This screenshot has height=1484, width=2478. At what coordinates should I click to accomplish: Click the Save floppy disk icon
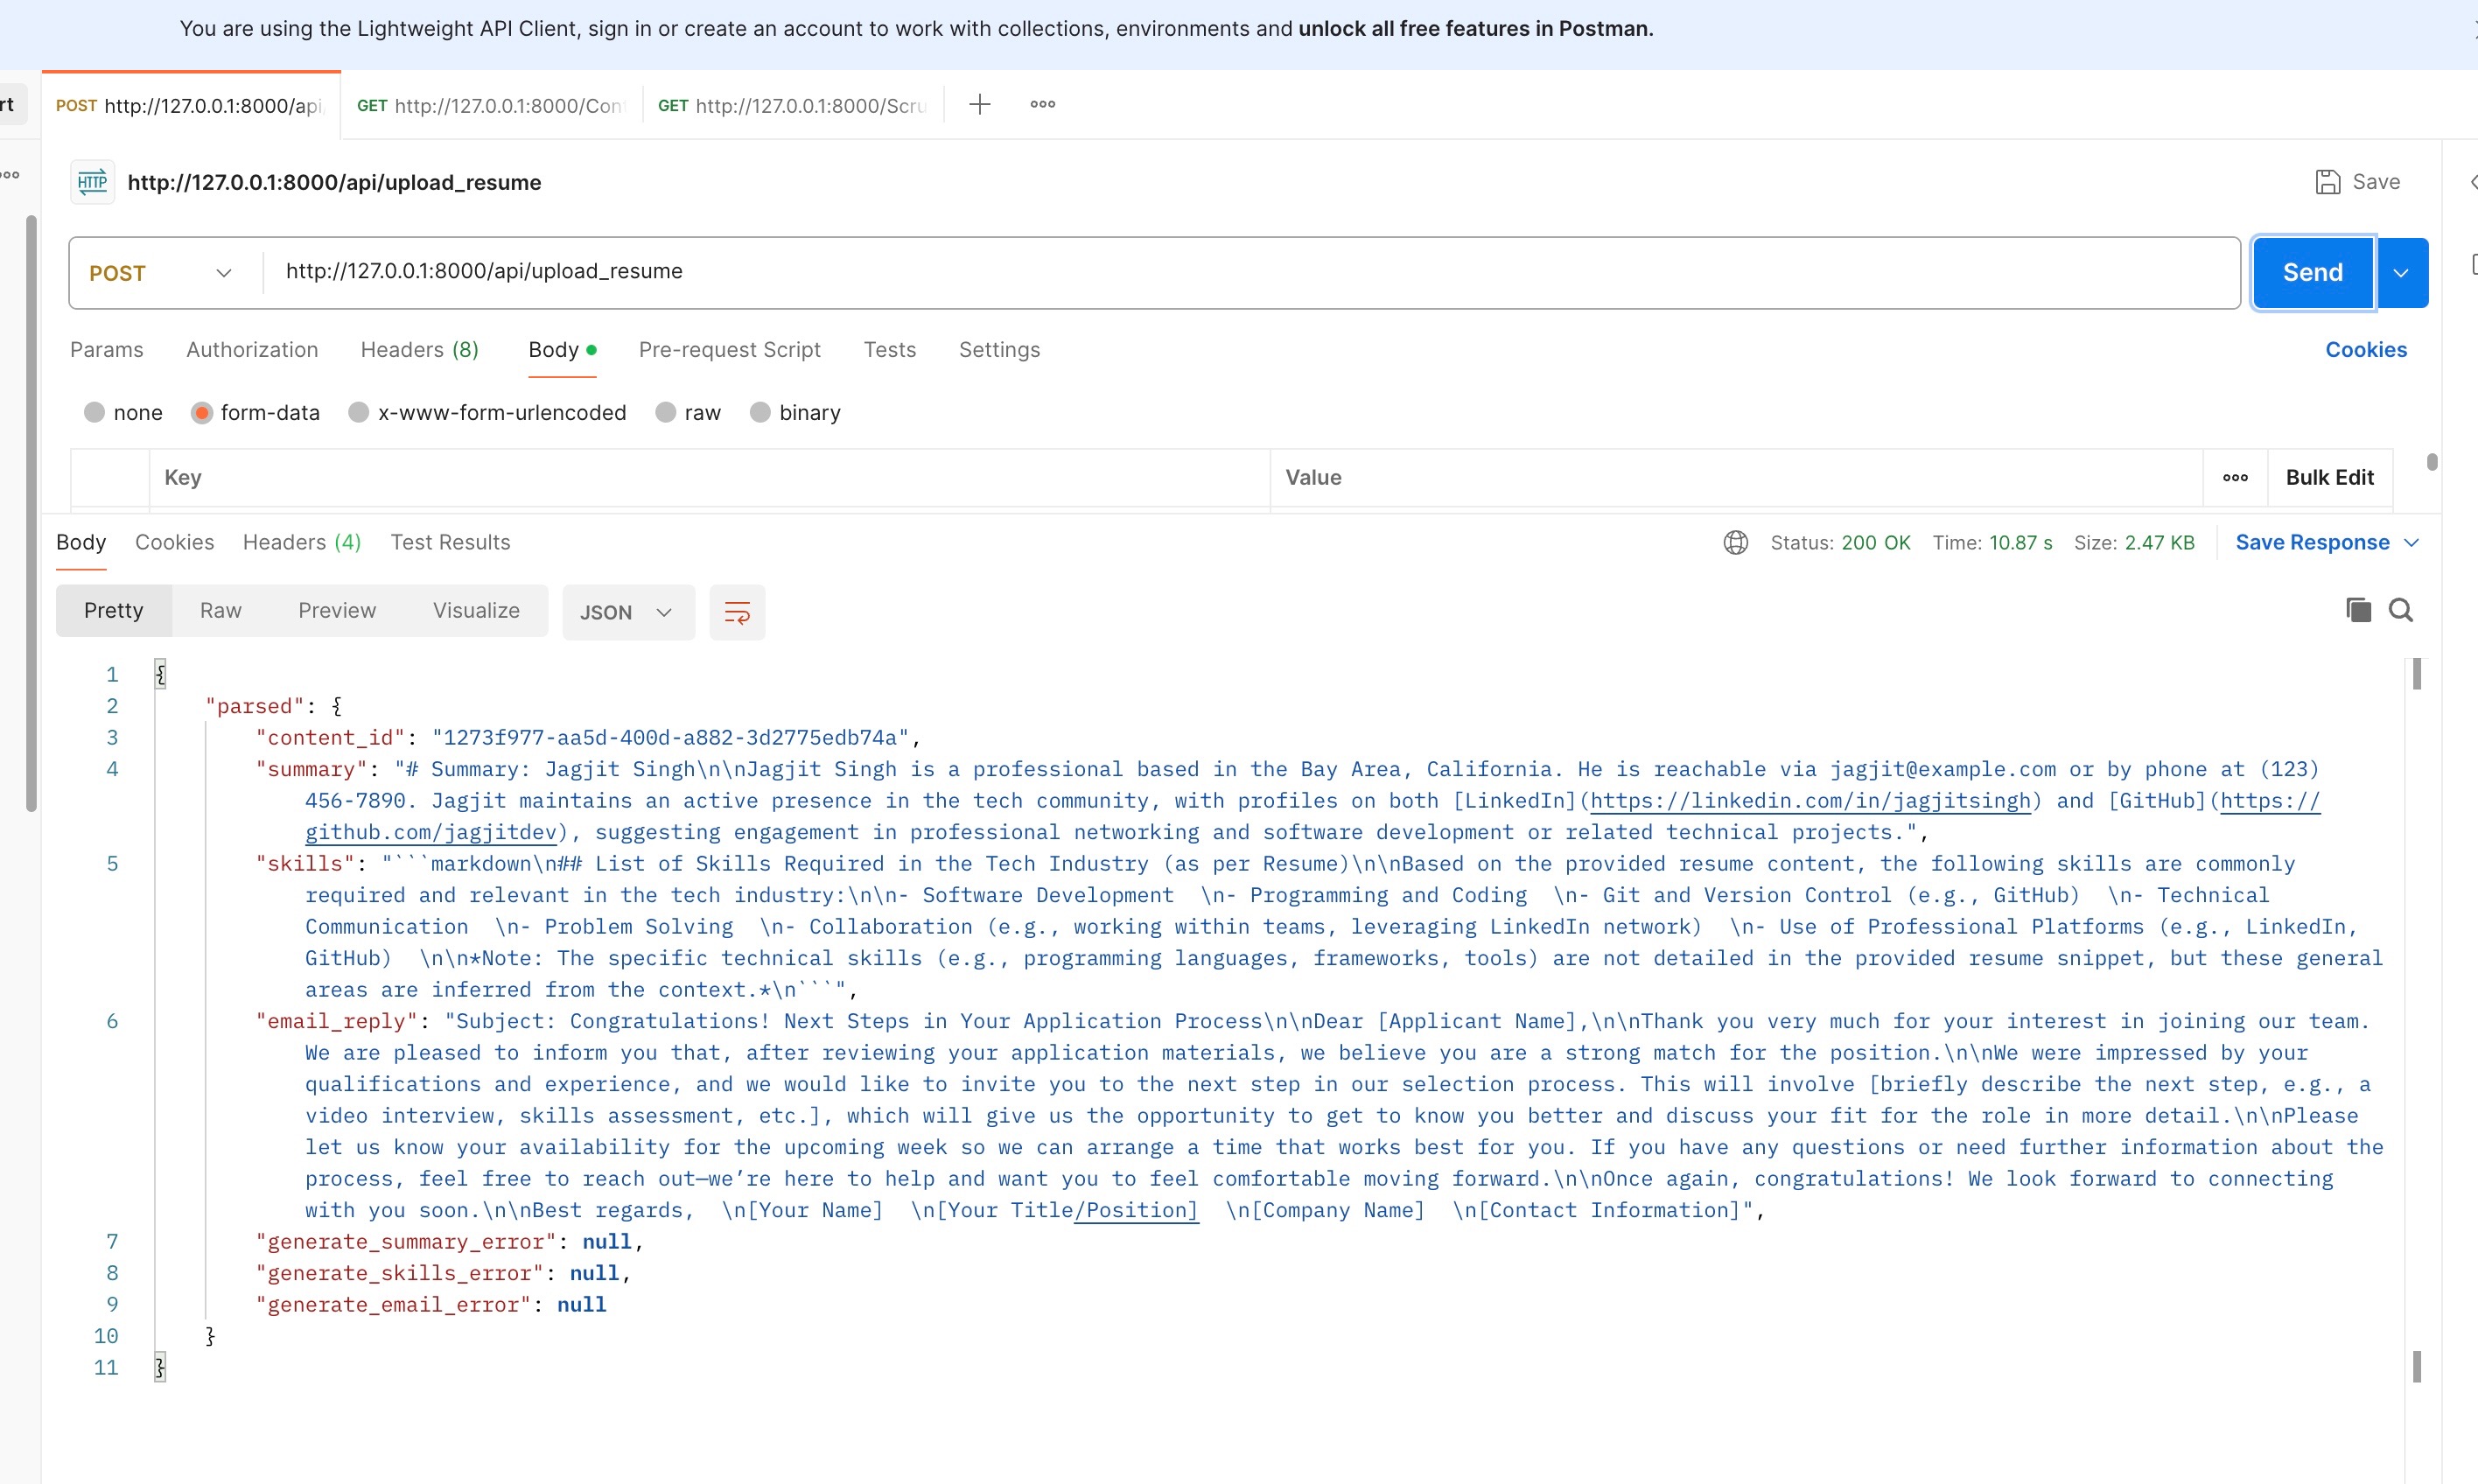coord(2327,182)
